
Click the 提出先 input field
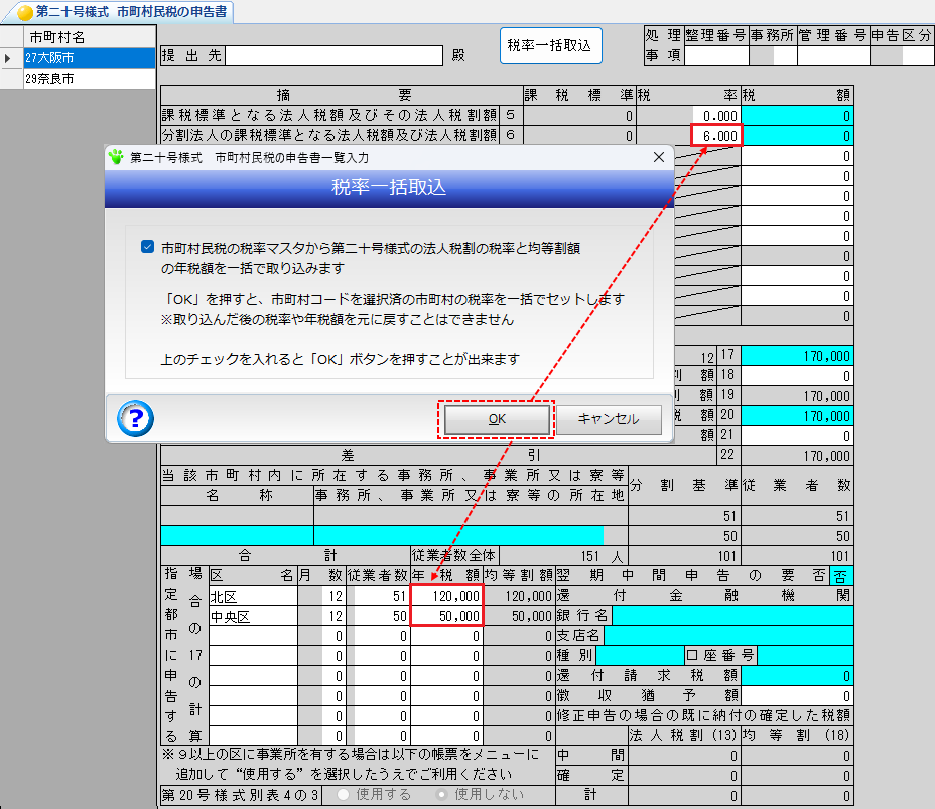335,55
